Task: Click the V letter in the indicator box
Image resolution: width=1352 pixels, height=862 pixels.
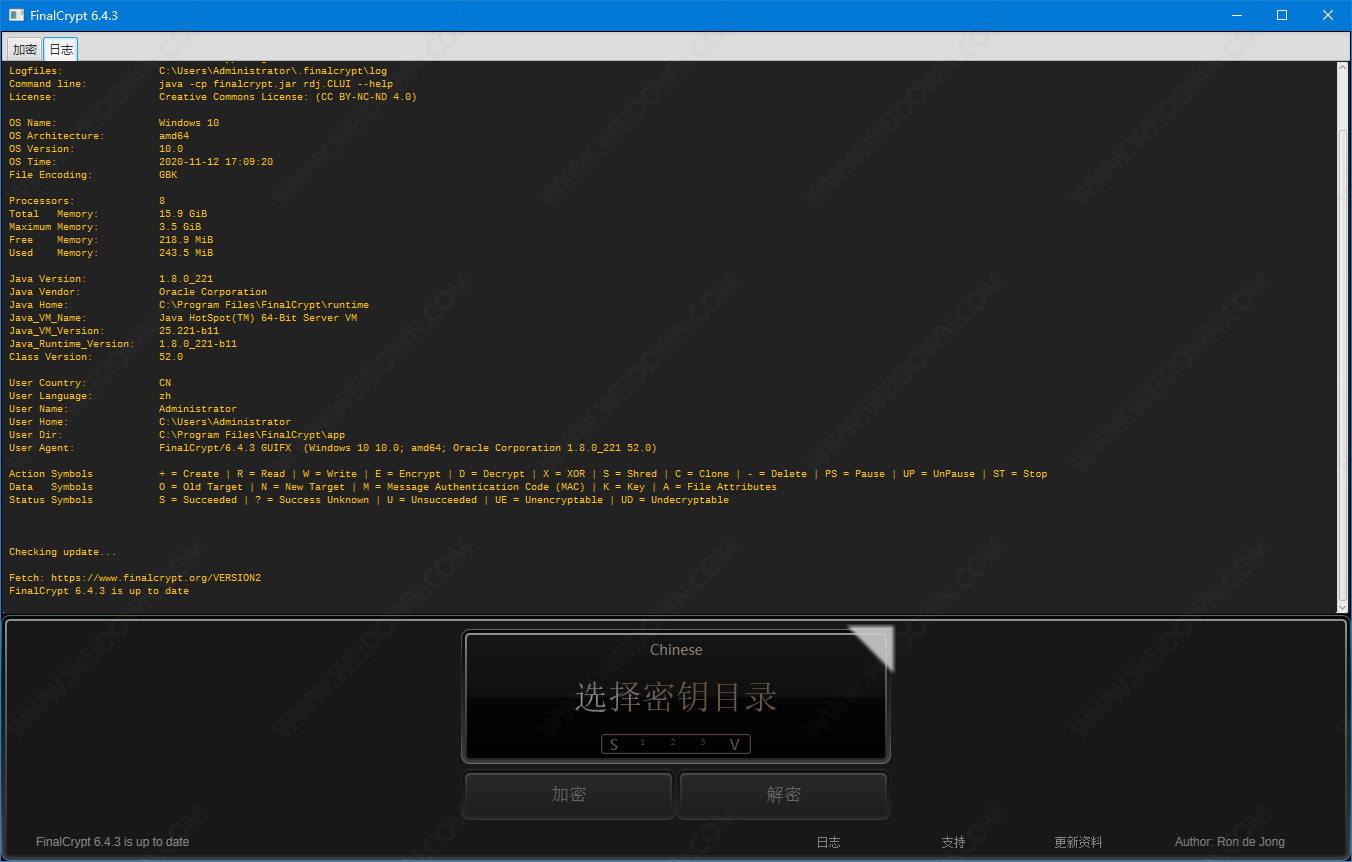Action: (734, 744)
